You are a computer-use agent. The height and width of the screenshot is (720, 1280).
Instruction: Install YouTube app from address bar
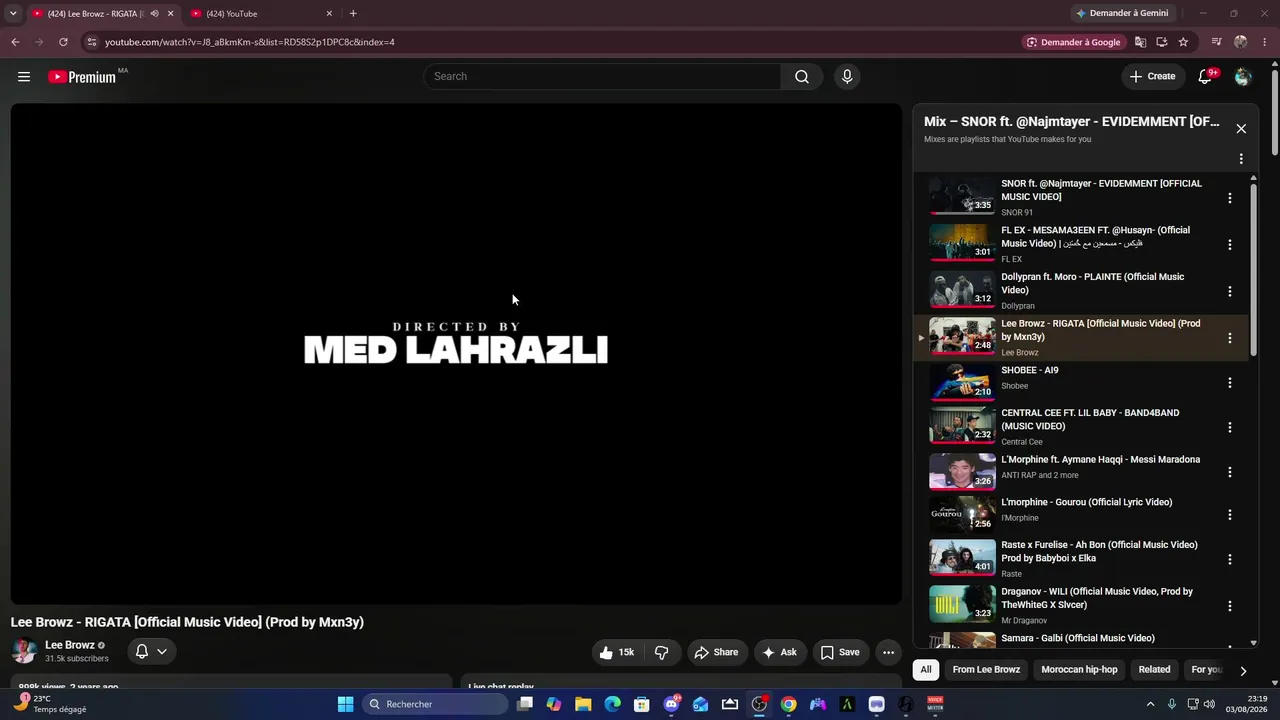tap(1161, 42)
